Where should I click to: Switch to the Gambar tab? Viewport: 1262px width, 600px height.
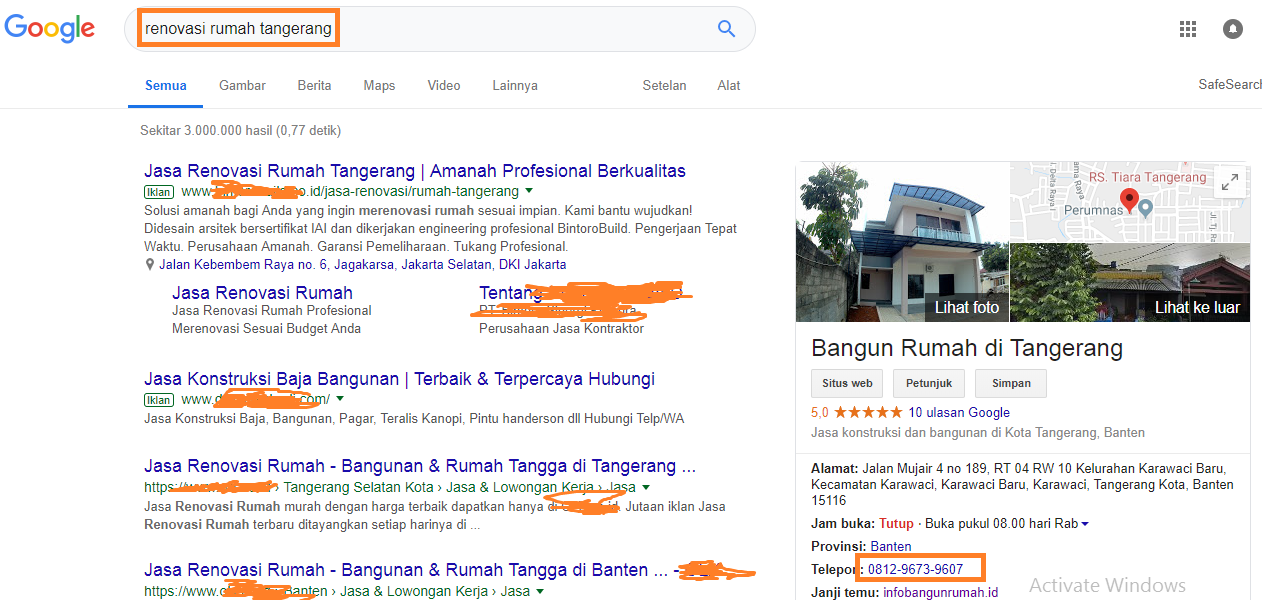[x=242, y=86]
